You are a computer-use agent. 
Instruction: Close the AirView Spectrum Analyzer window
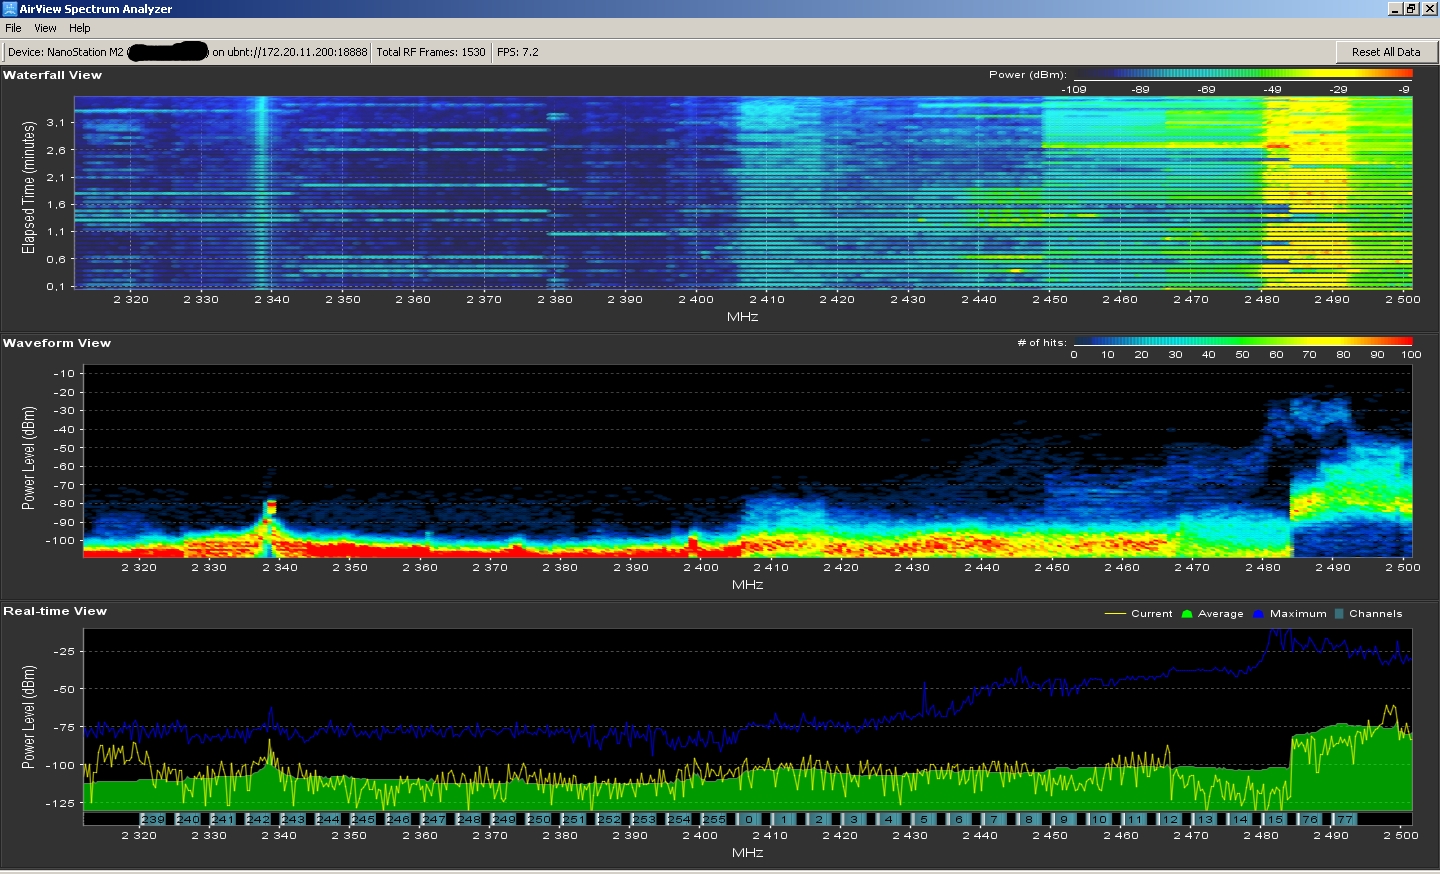pos(1428,9)
